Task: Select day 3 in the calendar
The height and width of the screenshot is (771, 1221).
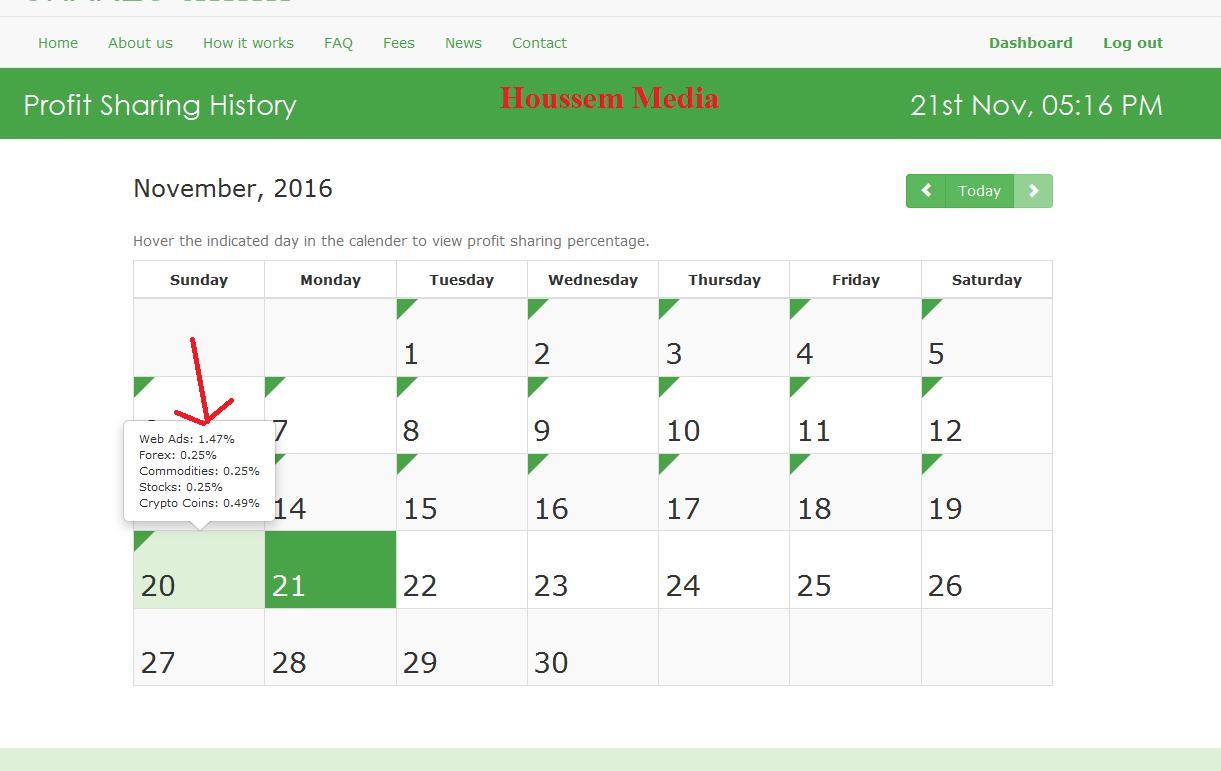Action: coord(724,338)
